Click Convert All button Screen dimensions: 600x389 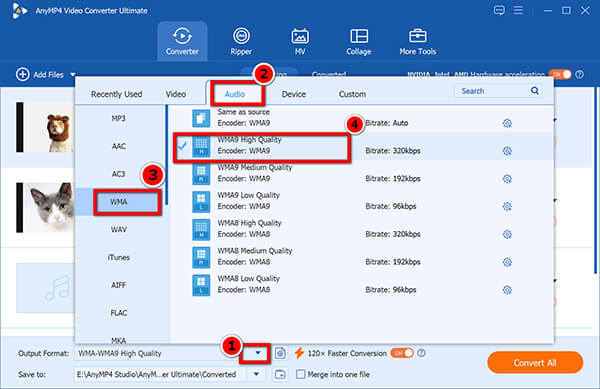coord(535,363)
